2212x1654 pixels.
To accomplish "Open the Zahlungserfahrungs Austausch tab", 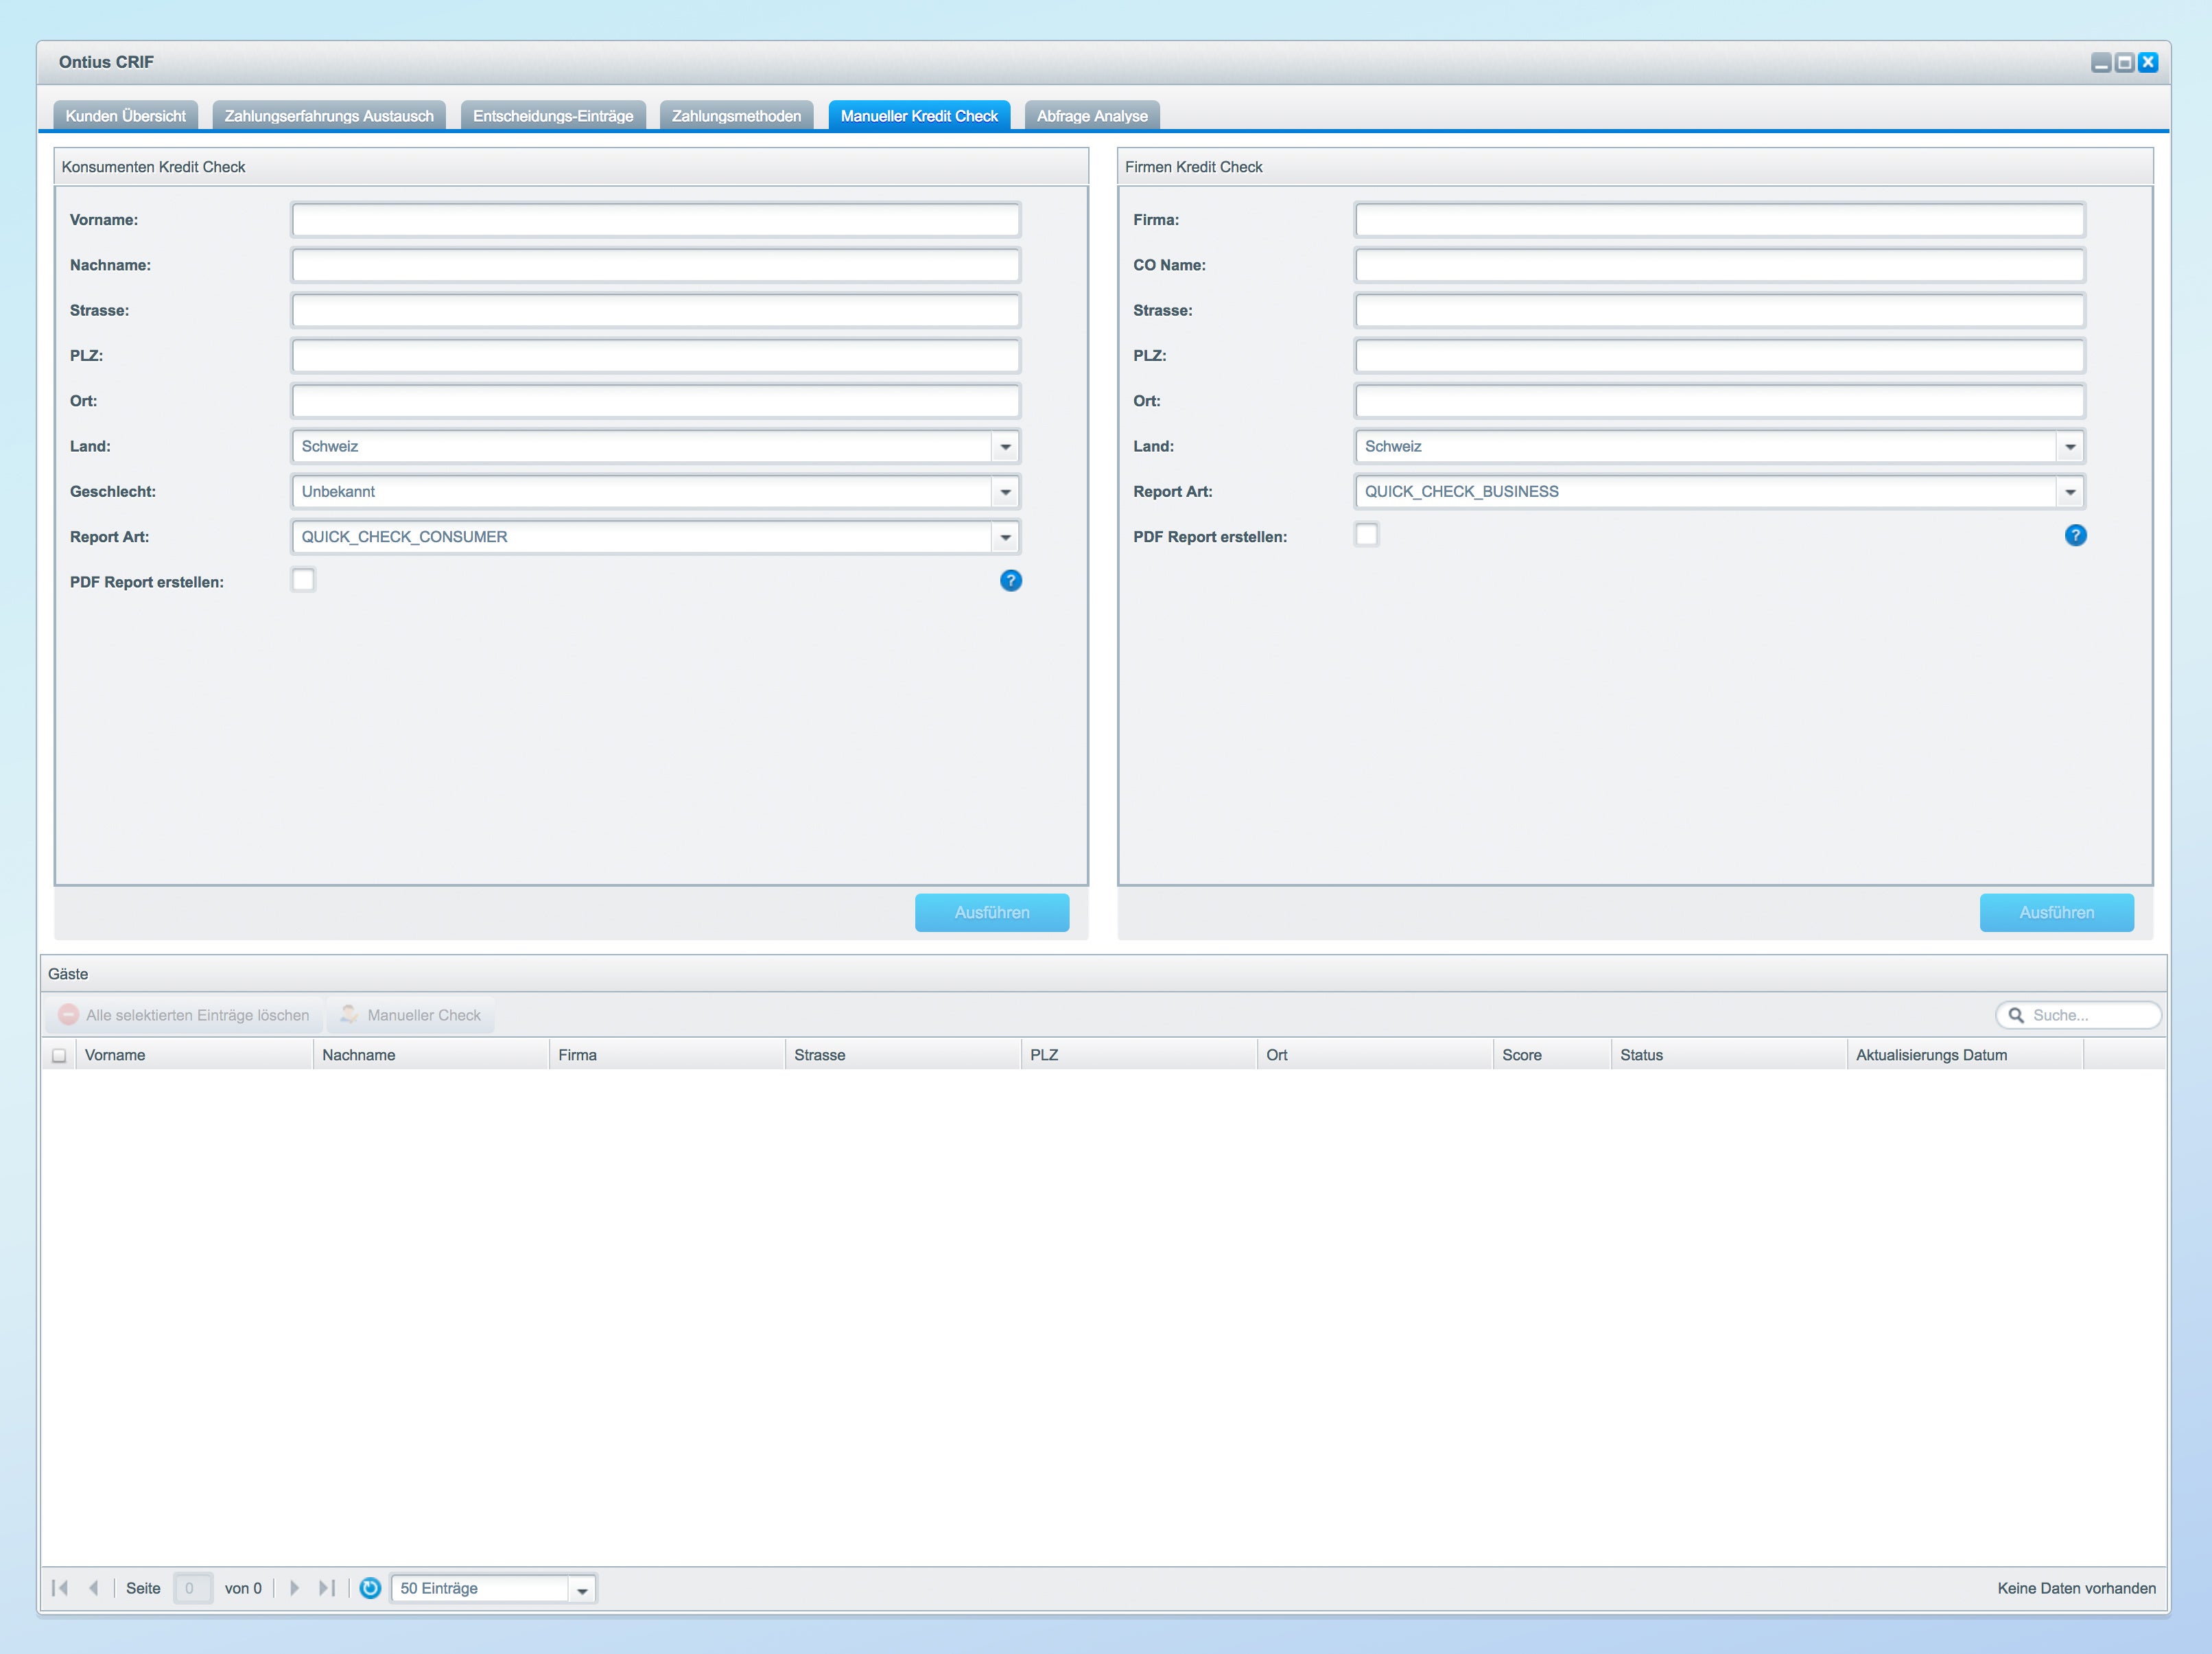I will [x=329, y=116].
